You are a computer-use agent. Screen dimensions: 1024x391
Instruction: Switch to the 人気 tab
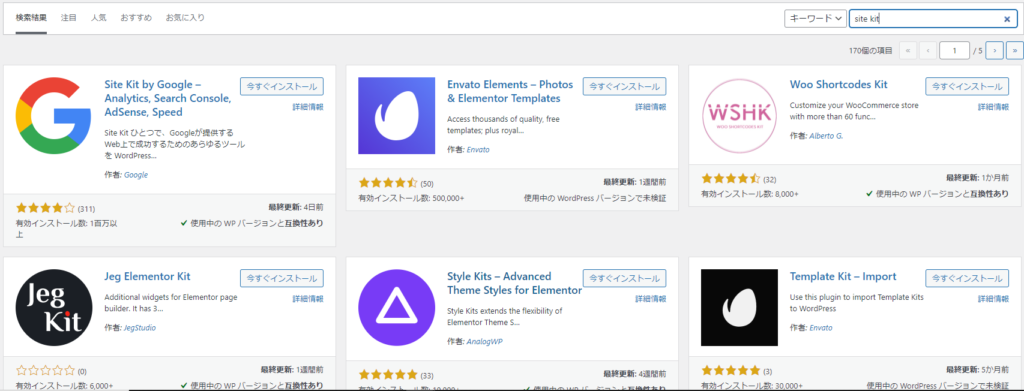[x=99, y=18]
